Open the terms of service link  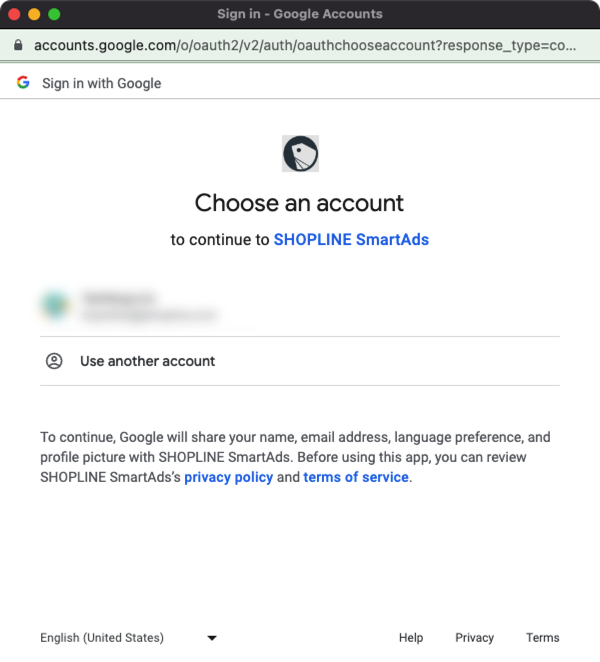click(x=356, y=477)
